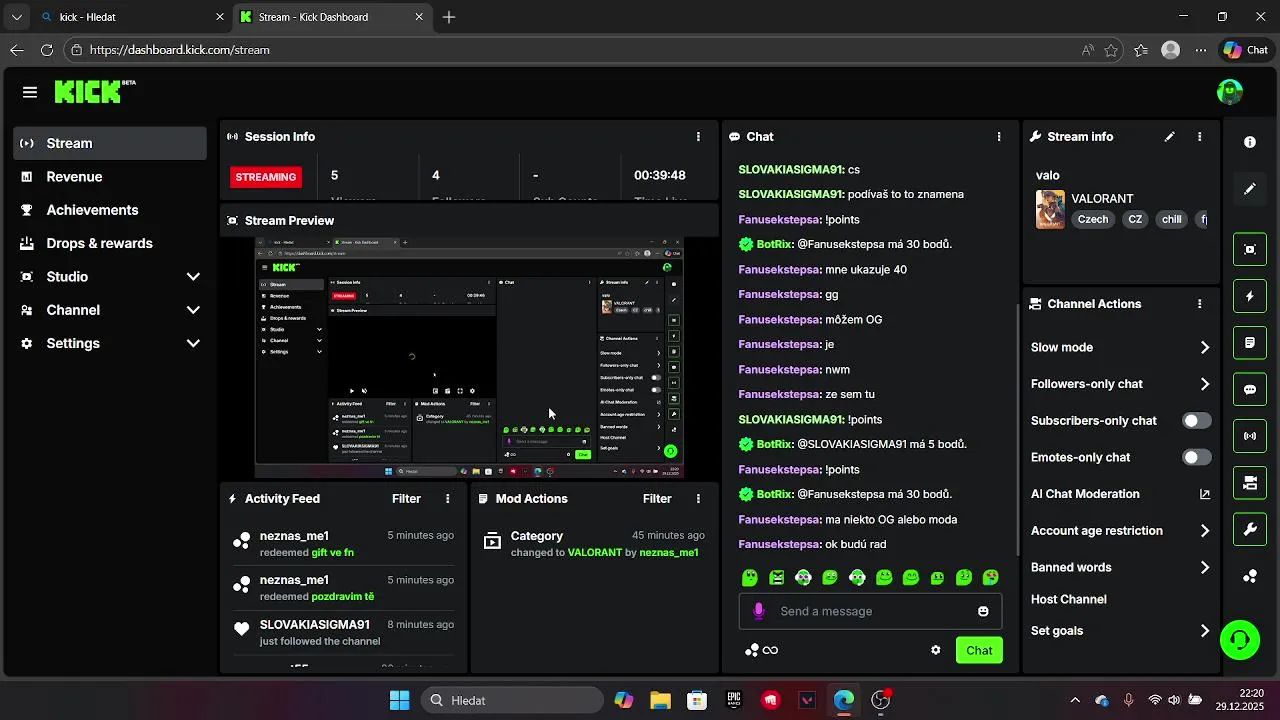Click the channel points bubbles icon in sidebar
The image size is (1280, 720).
coord(1250,576)
